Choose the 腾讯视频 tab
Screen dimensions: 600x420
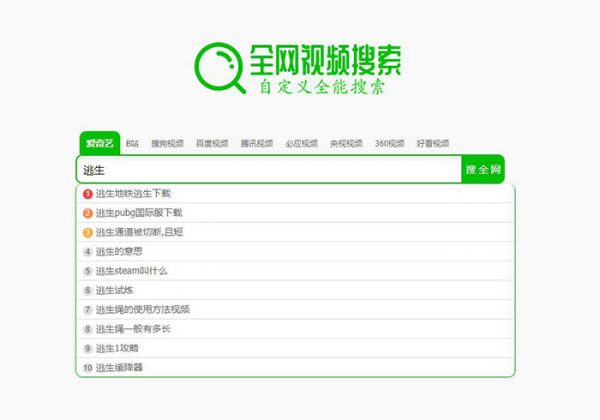tap(256, 143)
